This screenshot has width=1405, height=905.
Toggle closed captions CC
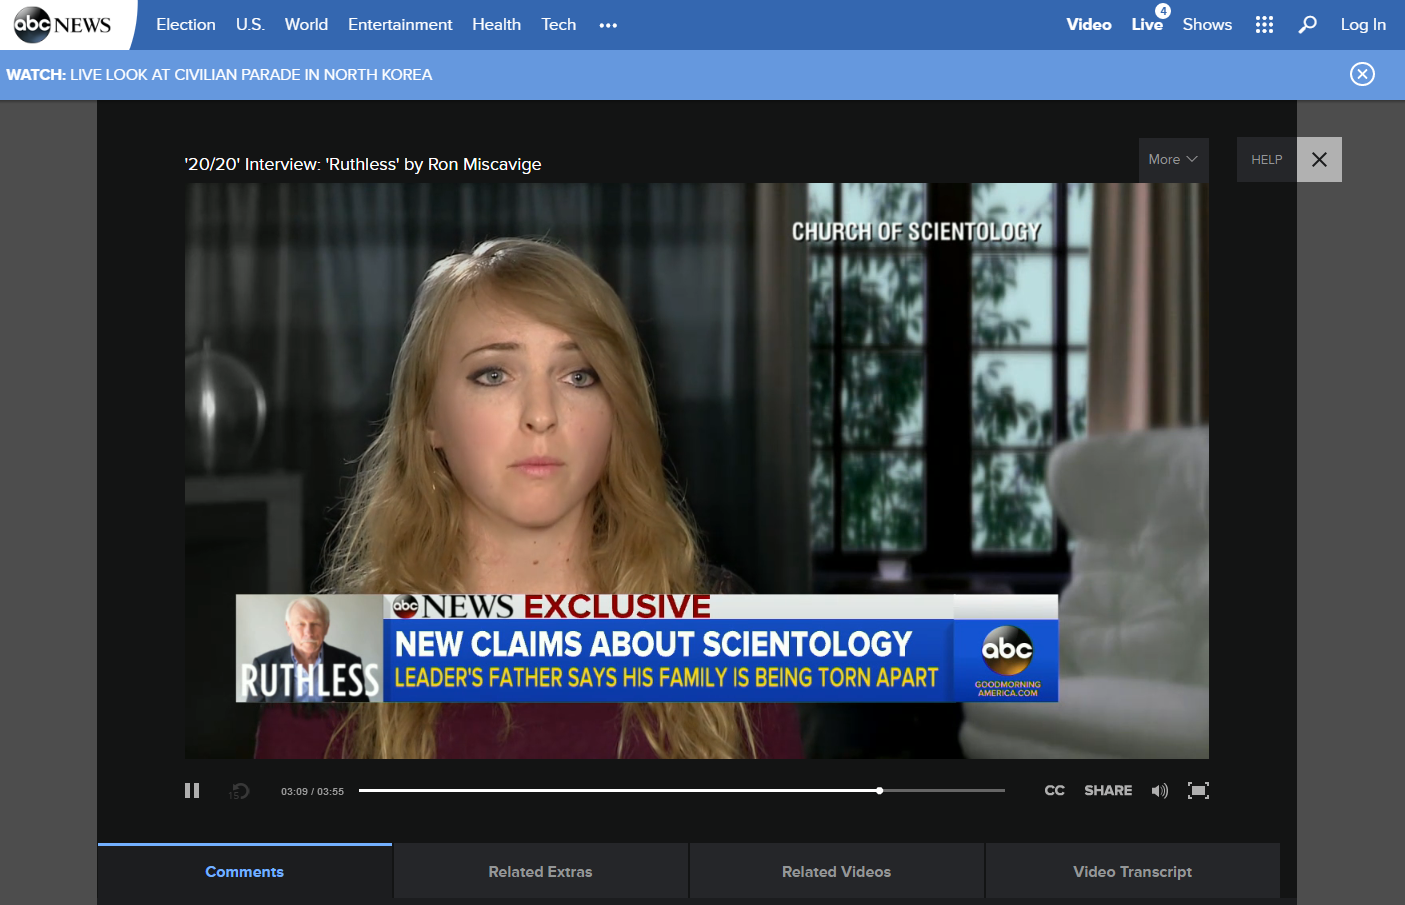point(1054,791)
